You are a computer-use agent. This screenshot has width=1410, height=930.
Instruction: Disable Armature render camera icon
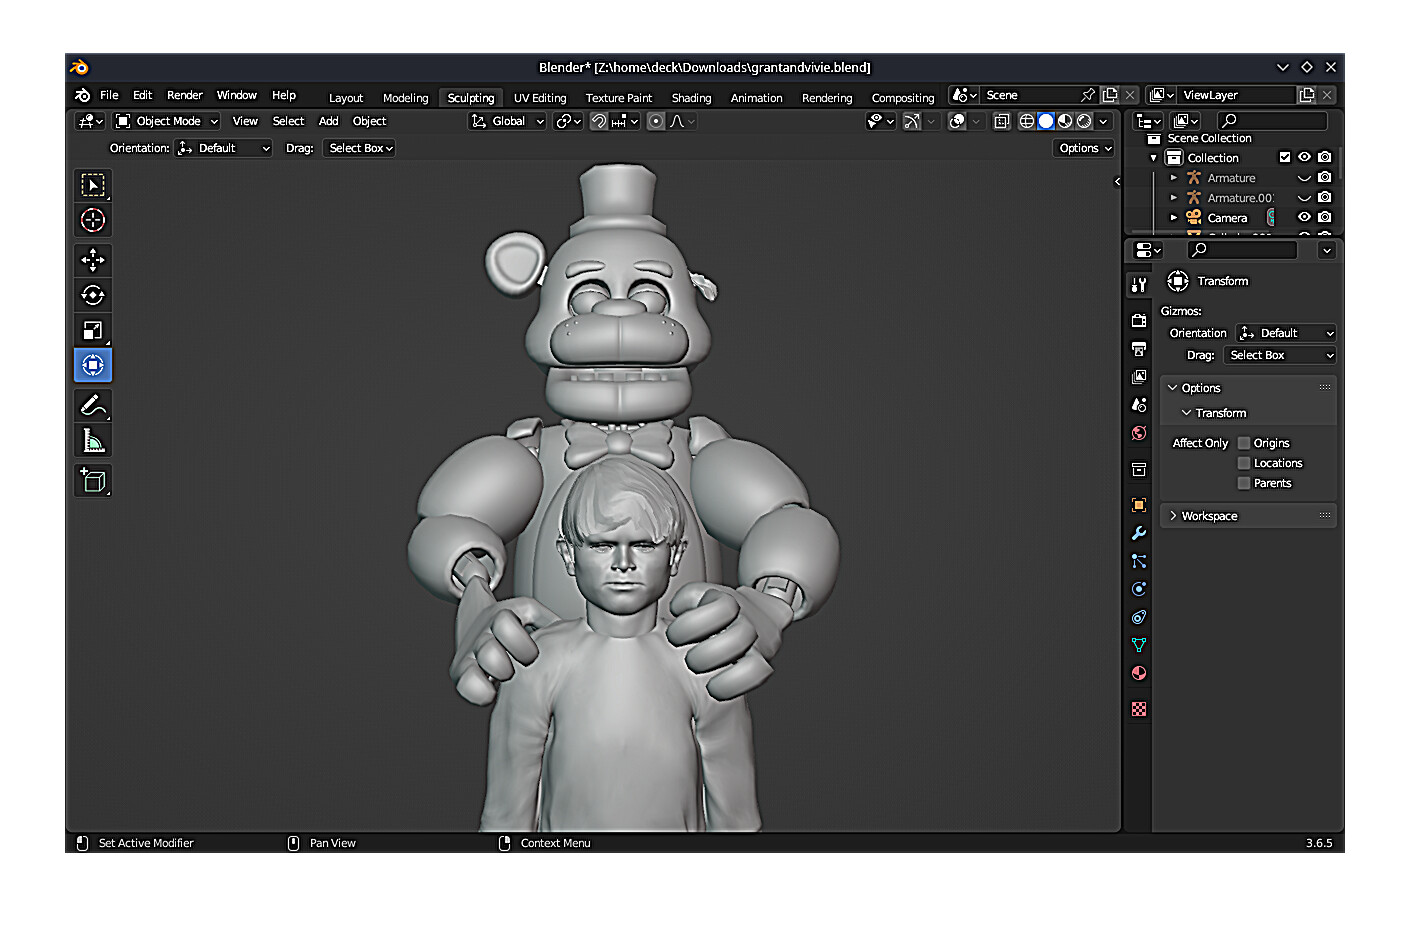1325,177
